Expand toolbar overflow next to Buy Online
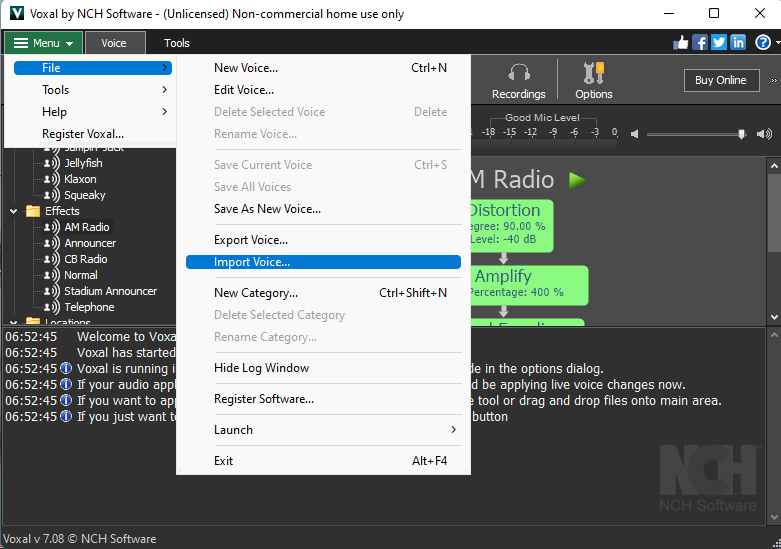Image resolution: width=781 pixels, height=549 pixels. click(774, 80)
